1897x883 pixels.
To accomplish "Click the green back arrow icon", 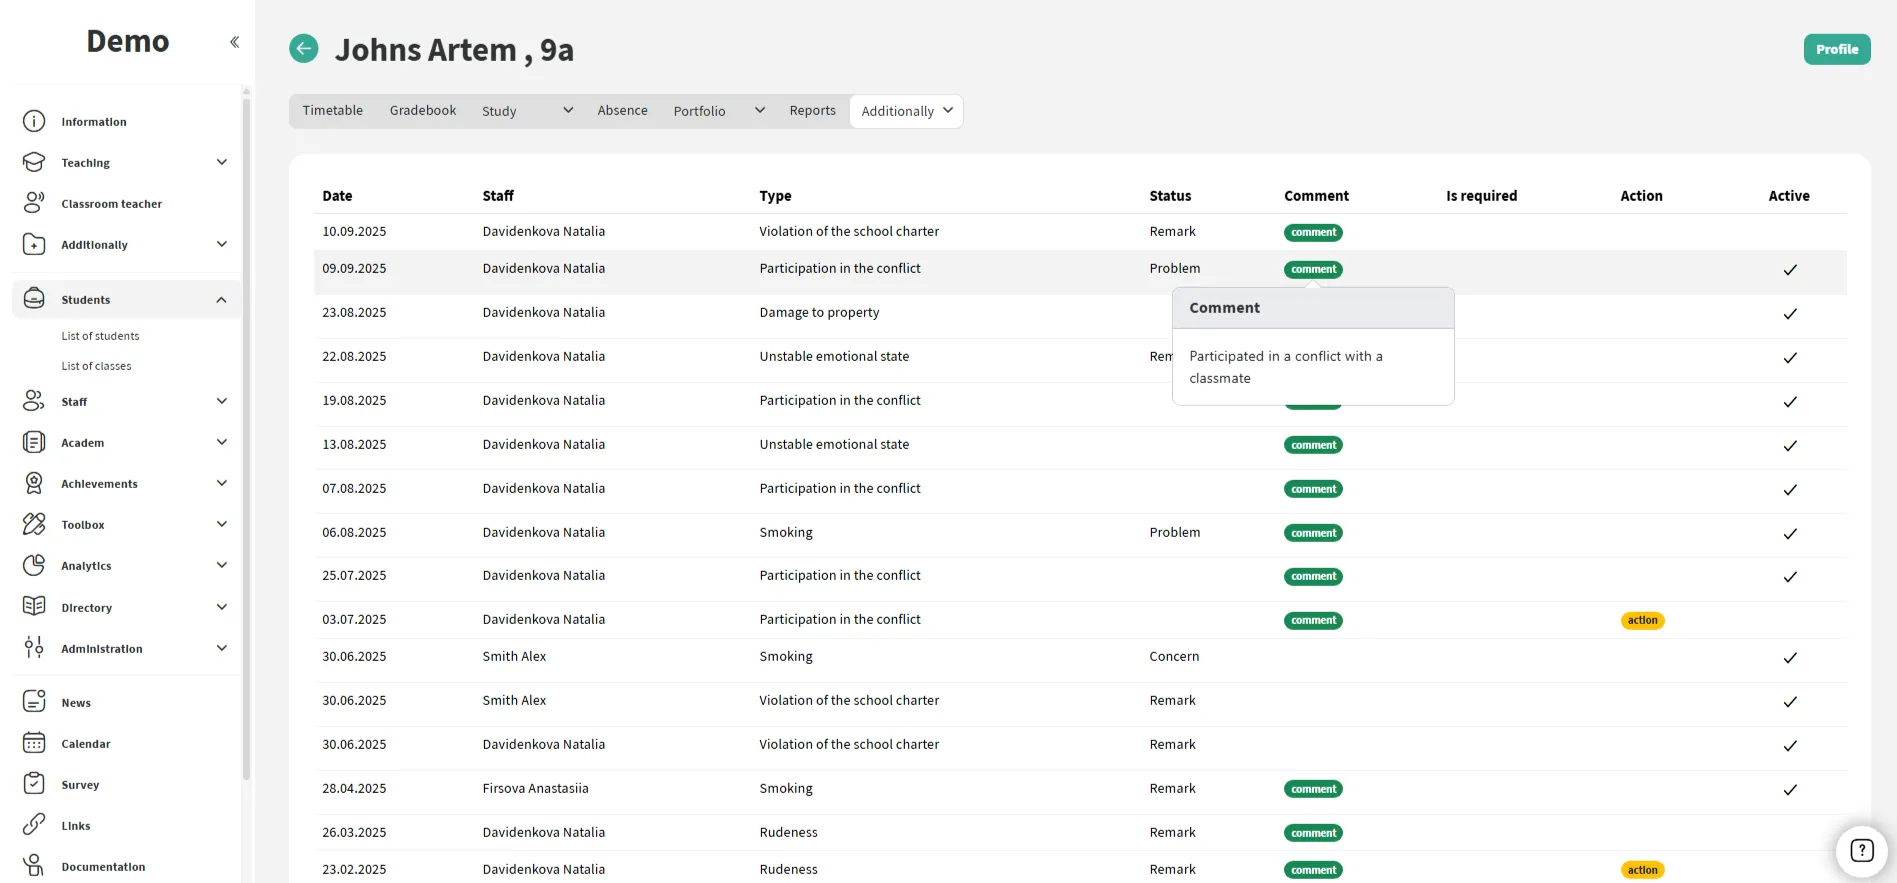I will tap(304, 48).
